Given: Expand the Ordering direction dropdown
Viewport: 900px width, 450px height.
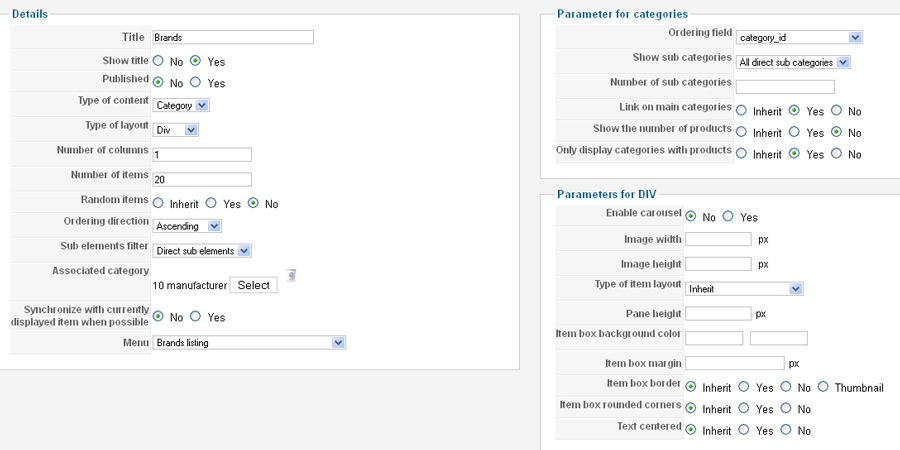Looking at the screenshot, I should [187, 226].
